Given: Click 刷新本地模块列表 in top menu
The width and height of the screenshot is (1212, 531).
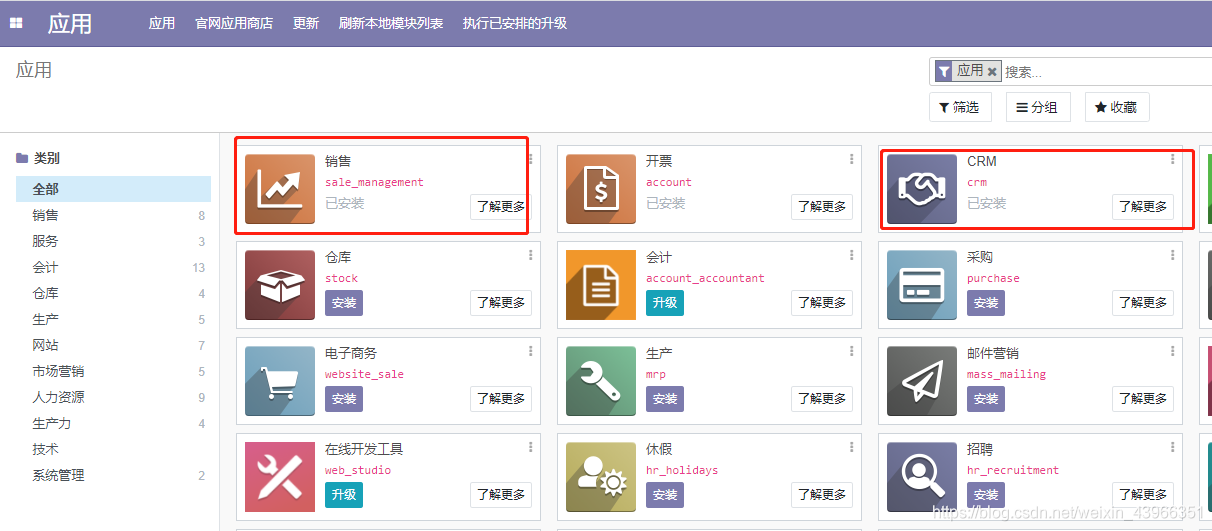Looking at the screenshot, I should (x=391, y=23).
